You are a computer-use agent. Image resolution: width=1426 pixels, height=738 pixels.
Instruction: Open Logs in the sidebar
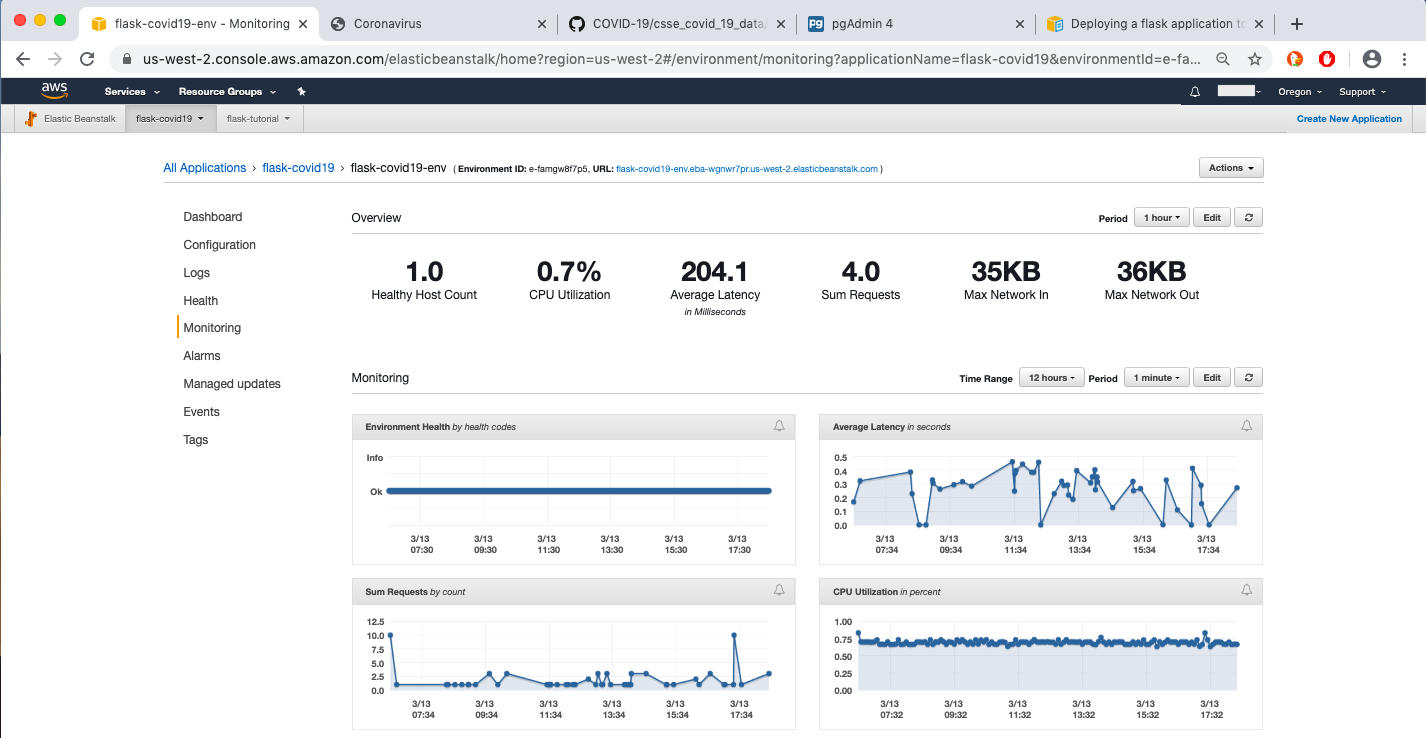[197, 273]
